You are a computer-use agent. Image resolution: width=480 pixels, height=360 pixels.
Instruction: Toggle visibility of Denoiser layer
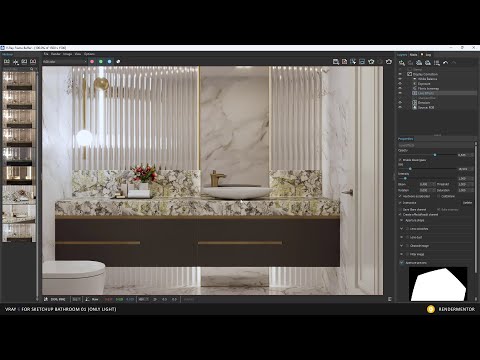400,103
